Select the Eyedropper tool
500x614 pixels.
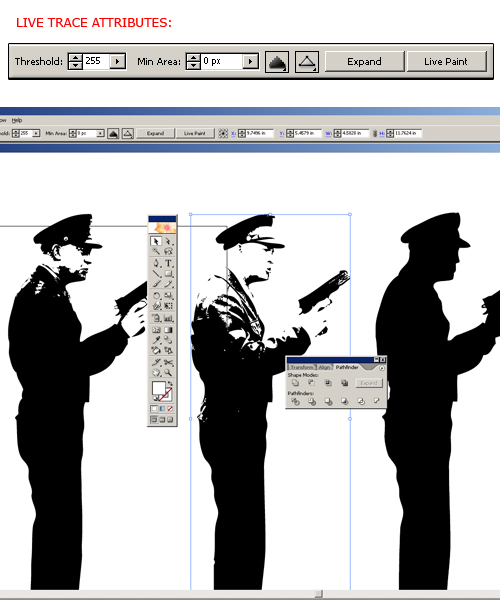tap(157, 340)
